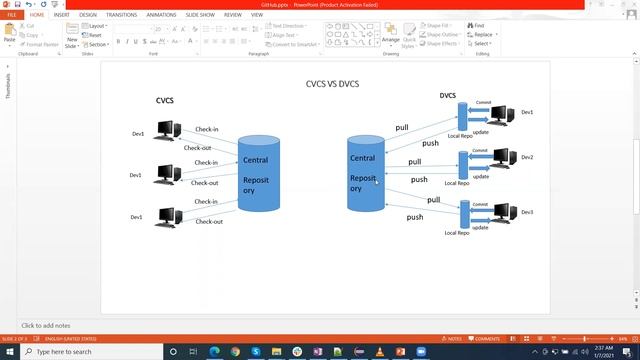This screenshot has height=360, width=640.
Task: Open Align Text dropdown
Action: (x=282, y=35)
